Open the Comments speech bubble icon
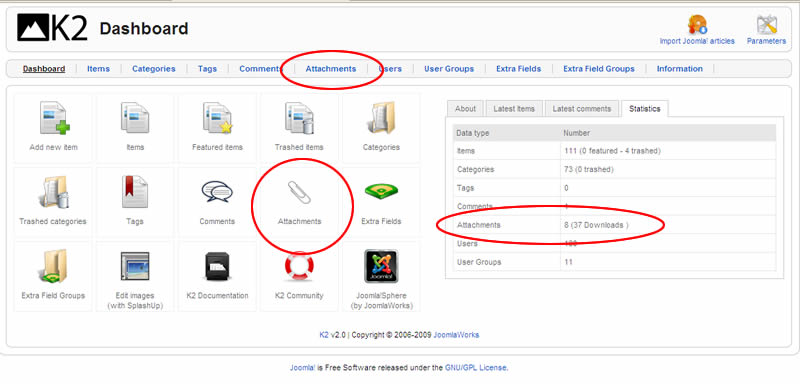Image resolution: width=800 pixels, height=384 pixels. click(x=217, y=192)
